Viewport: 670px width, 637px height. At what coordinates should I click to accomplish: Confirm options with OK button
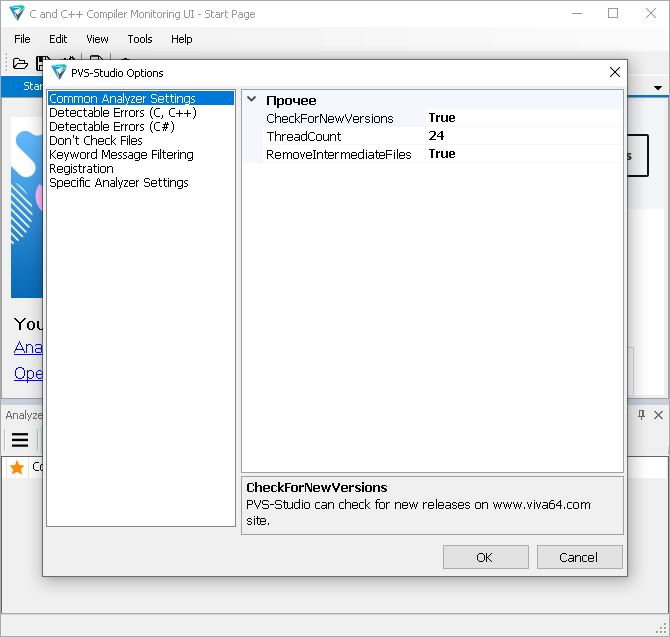tap(485, 557)
